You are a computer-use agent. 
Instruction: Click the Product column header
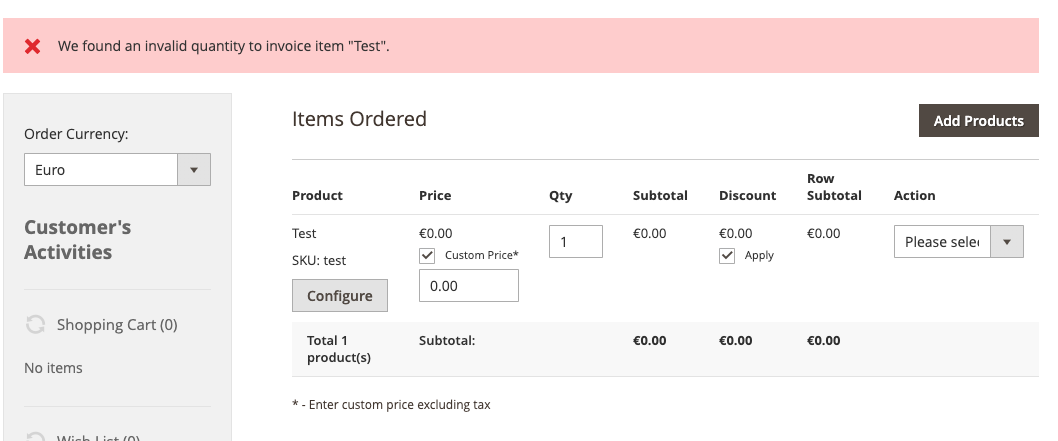point(317,195)
